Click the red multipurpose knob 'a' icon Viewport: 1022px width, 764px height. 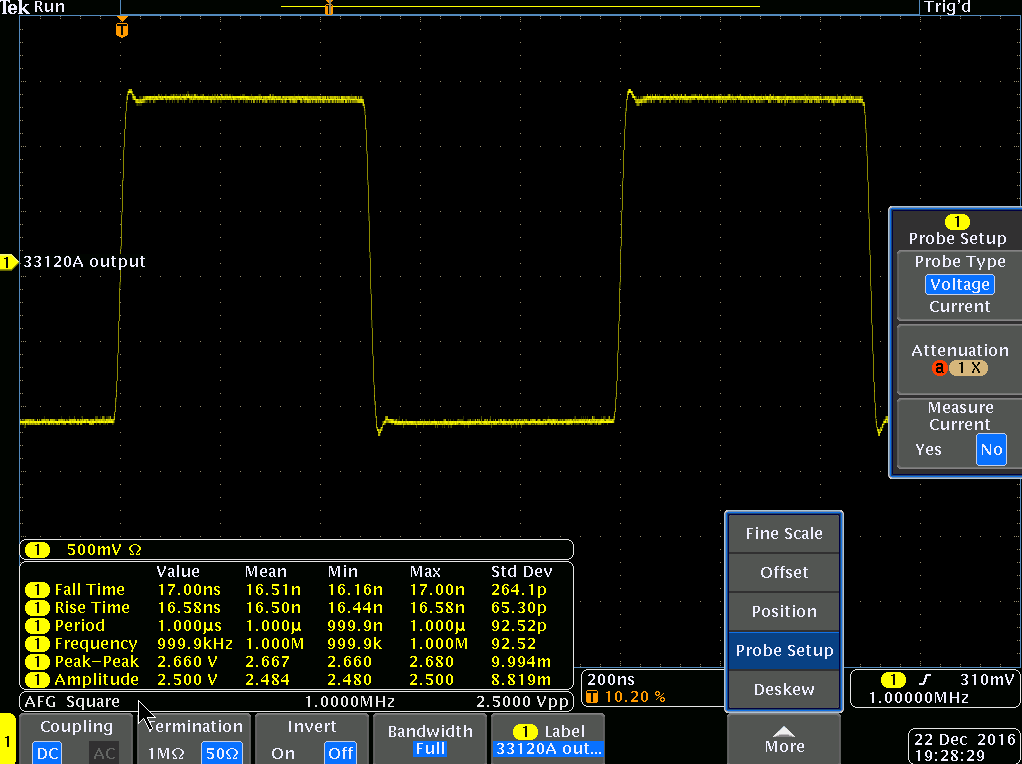tap(939, 368)
